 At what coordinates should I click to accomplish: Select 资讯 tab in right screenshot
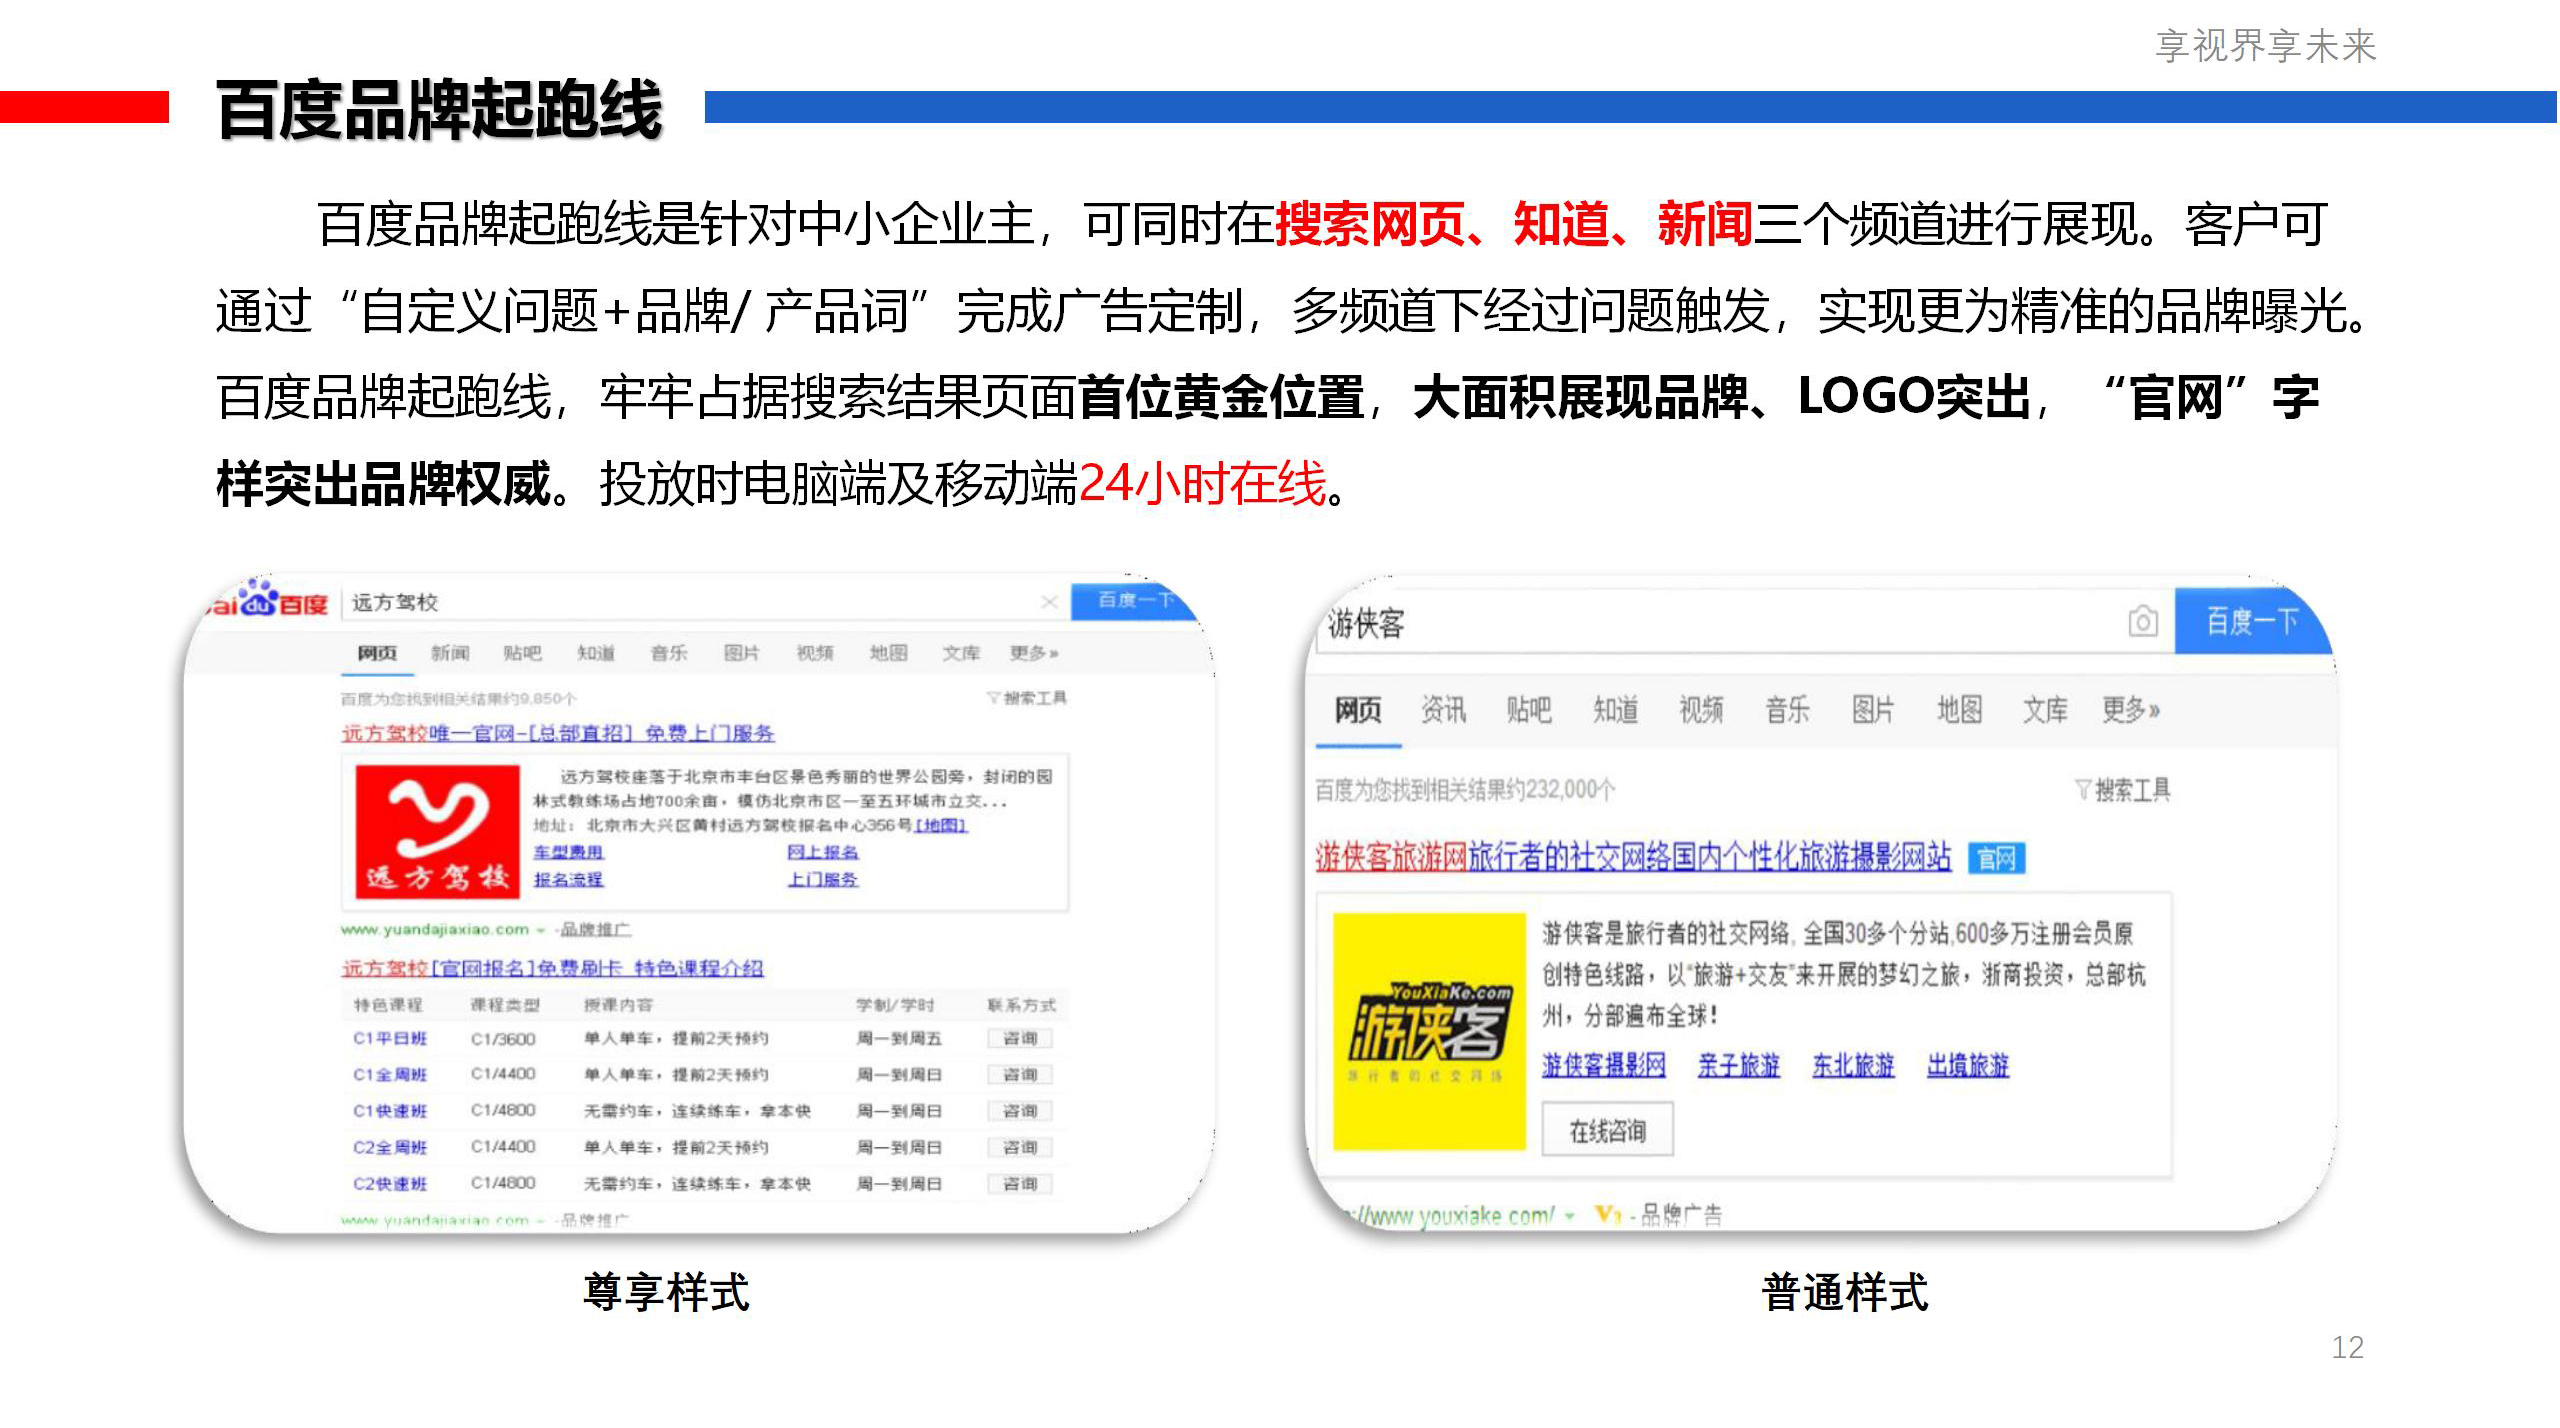tap(1444, 710)
